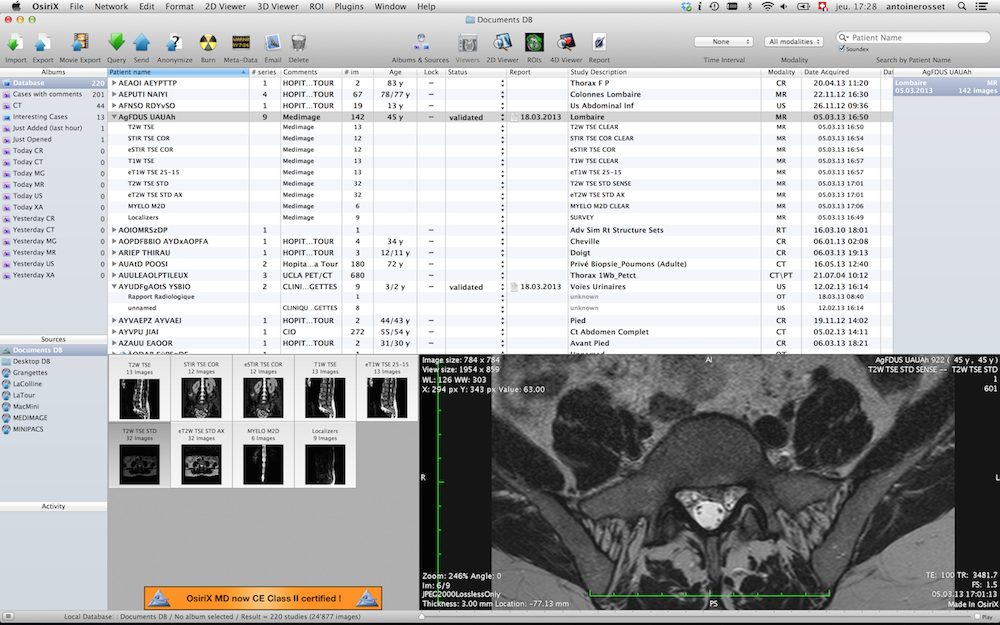The height and width of the screenshot is (625, 1000).
Task: Open the 2D Viewer icon
Action: pos(503,43)
